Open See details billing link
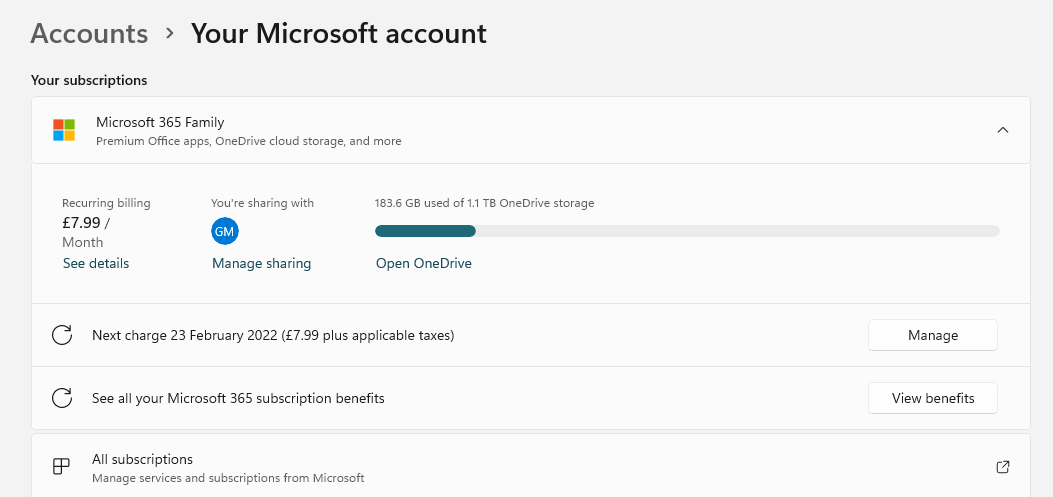The width and height of the screenshot is (1053, 497). [x=96, y=263]
